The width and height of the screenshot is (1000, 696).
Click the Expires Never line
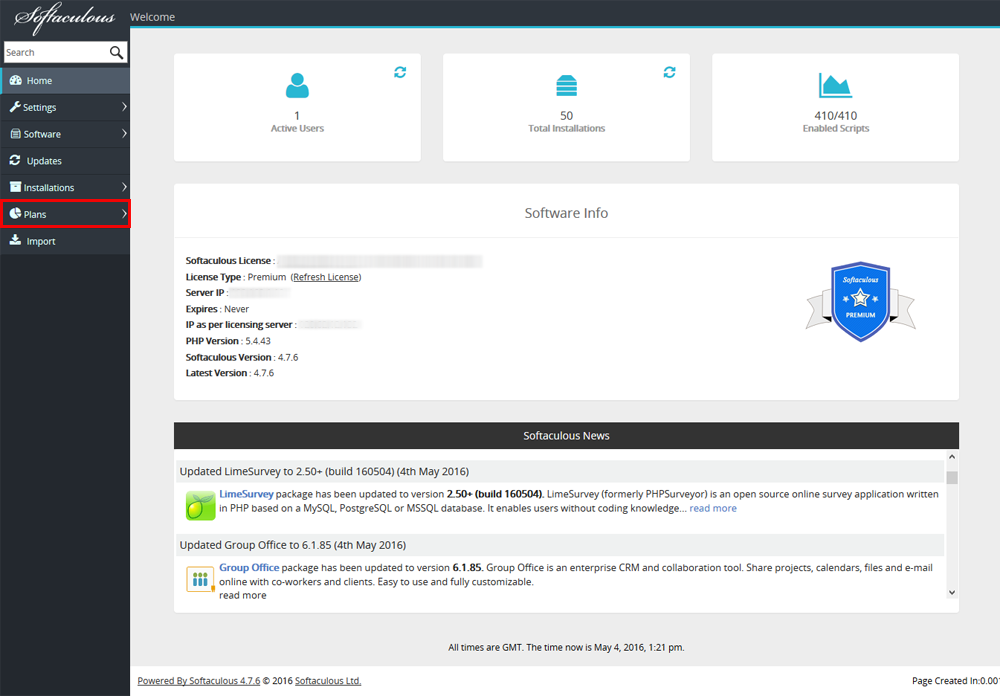(x=217, y=309)
